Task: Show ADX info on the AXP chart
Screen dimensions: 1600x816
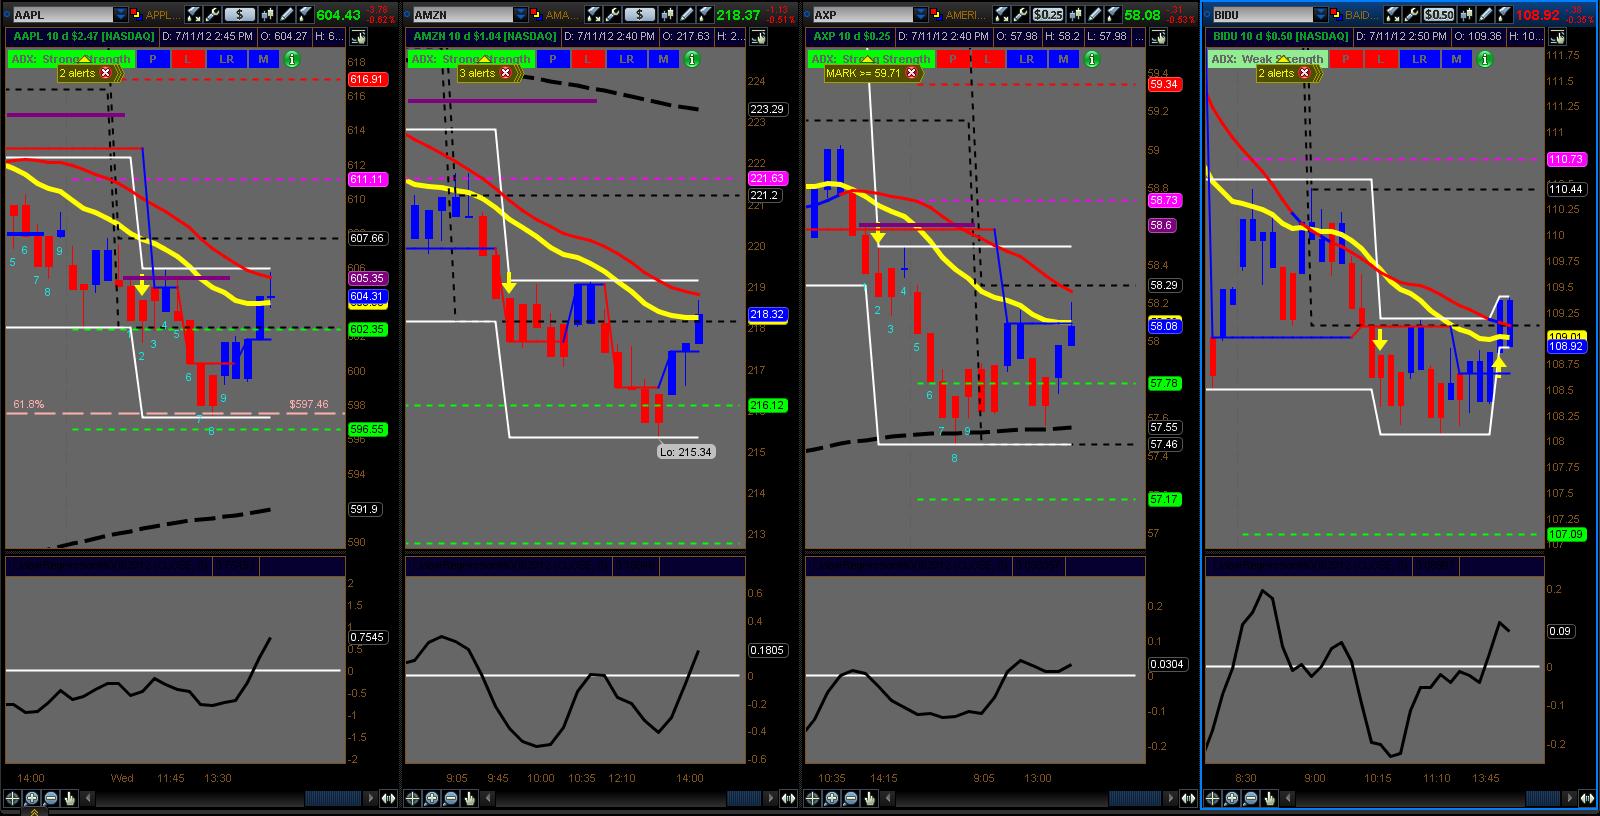Action: coord(1091,59)
